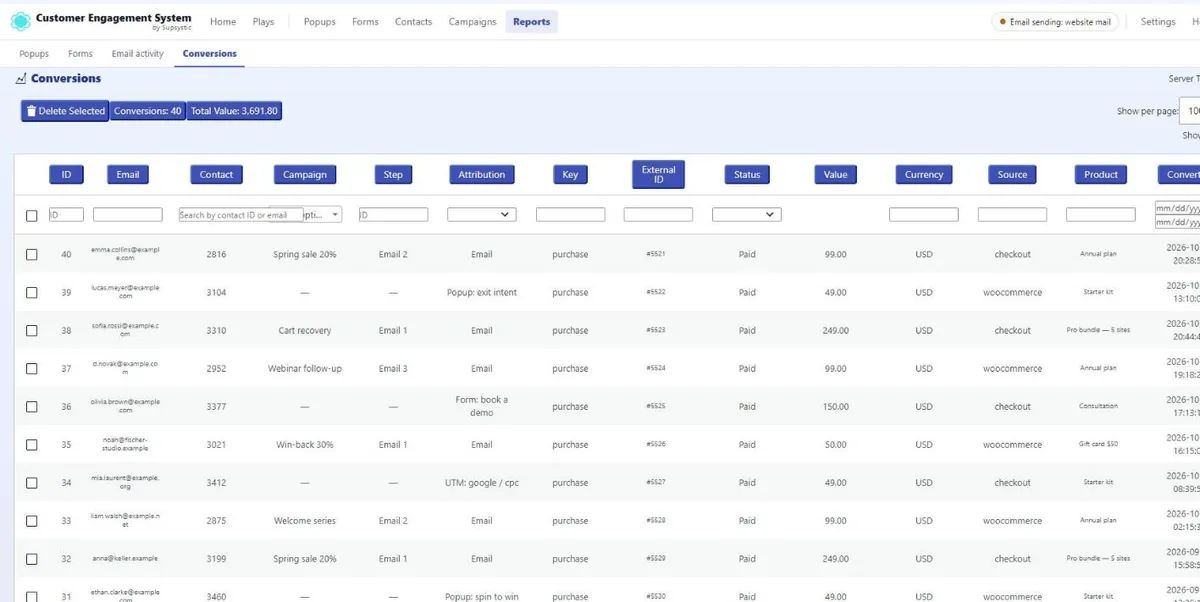
Task: Click contact 2816 in the first row
Action: point(216,254)
